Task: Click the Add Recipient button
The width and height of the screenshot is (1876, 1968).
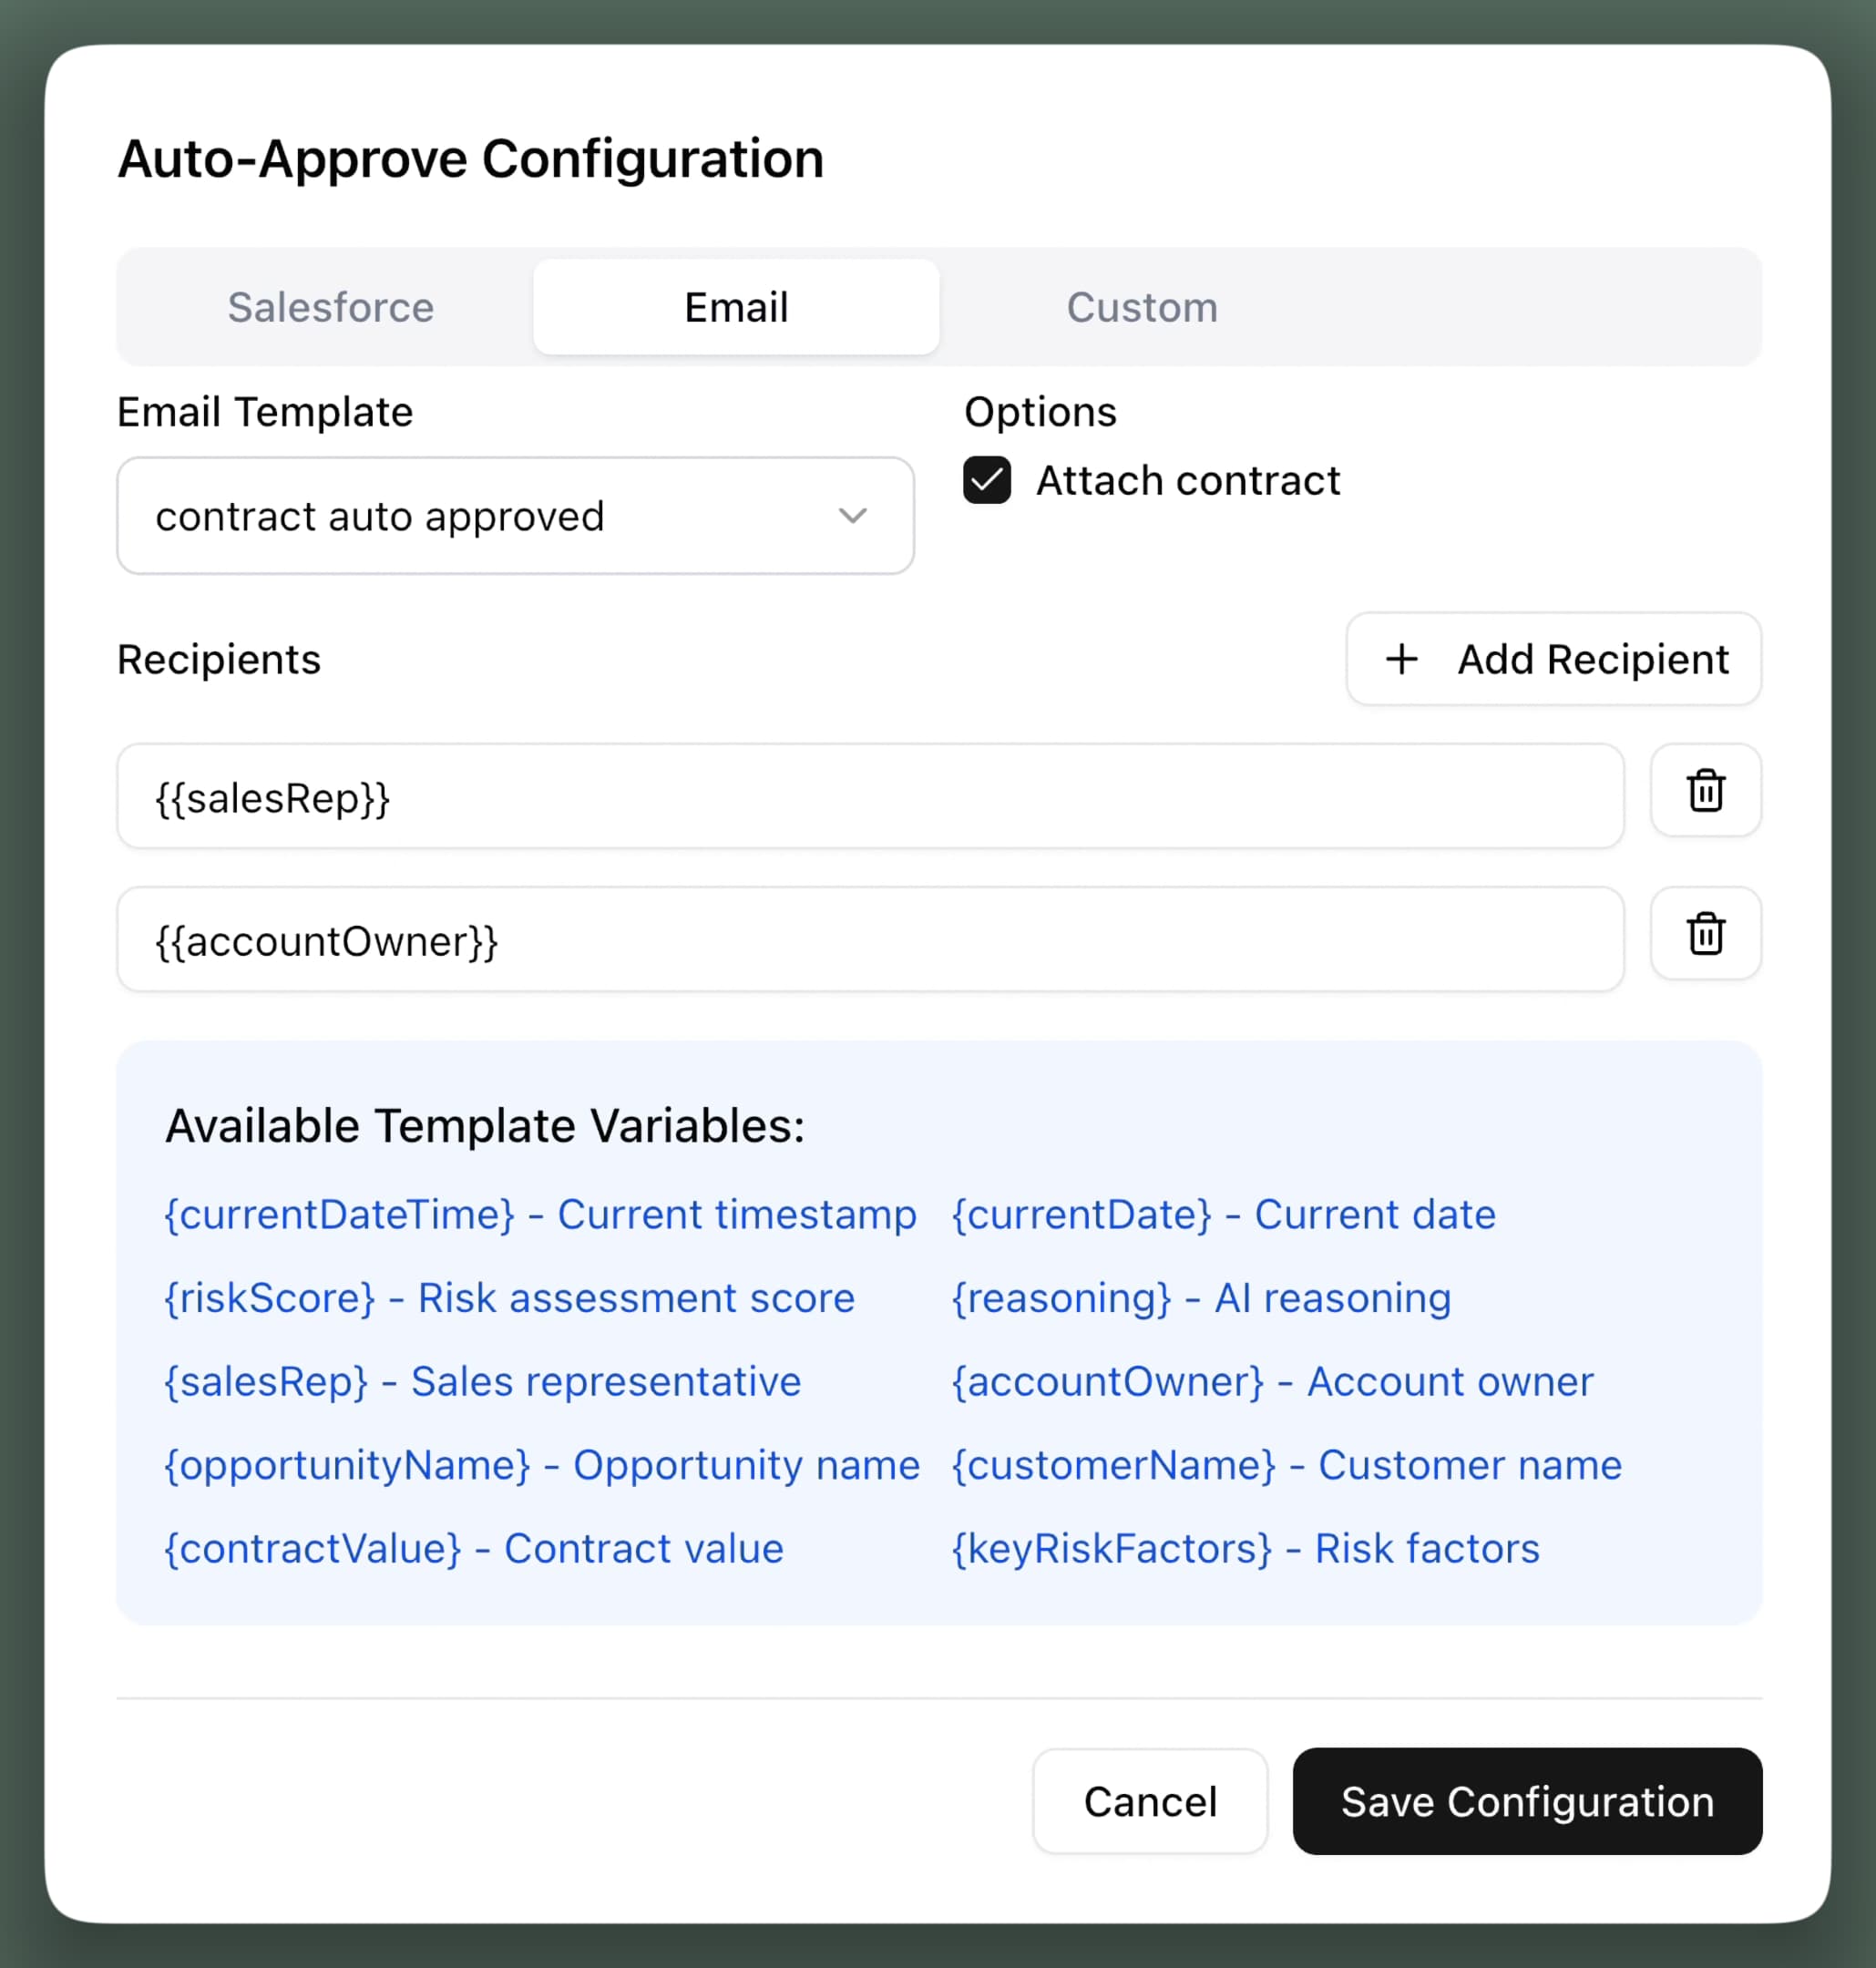Action: [x=1553, y=659]
